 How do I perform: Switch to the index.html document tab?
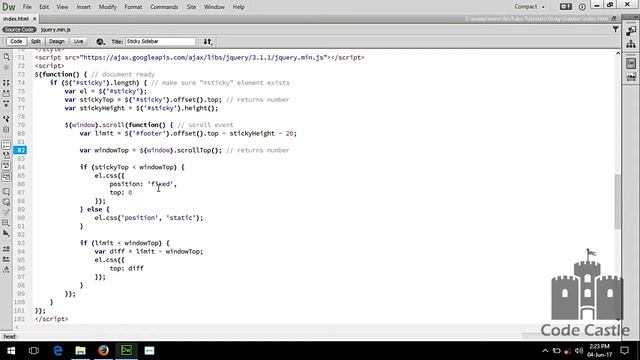point(16,19)
